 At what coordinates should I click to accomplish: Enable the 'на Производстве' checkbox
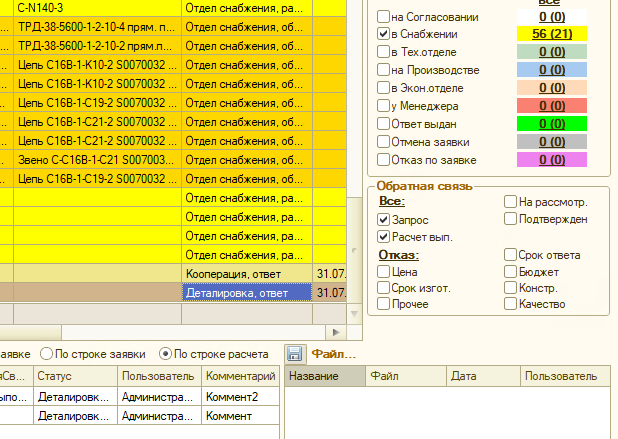tap(383, 70)
